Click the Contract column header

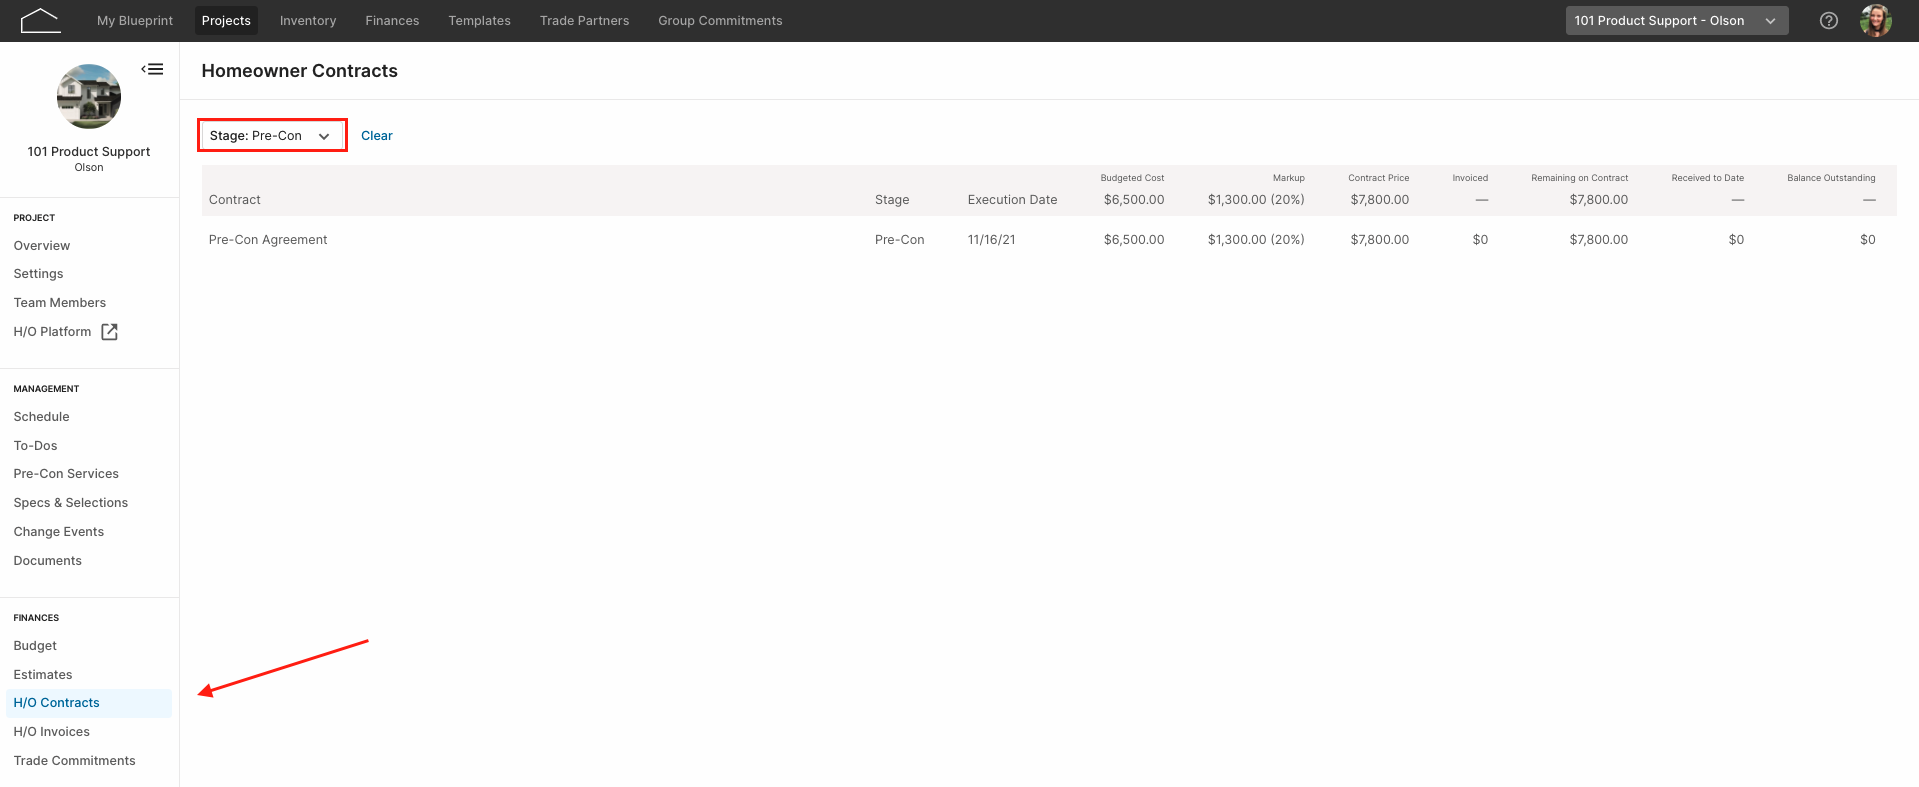(235, 200)
